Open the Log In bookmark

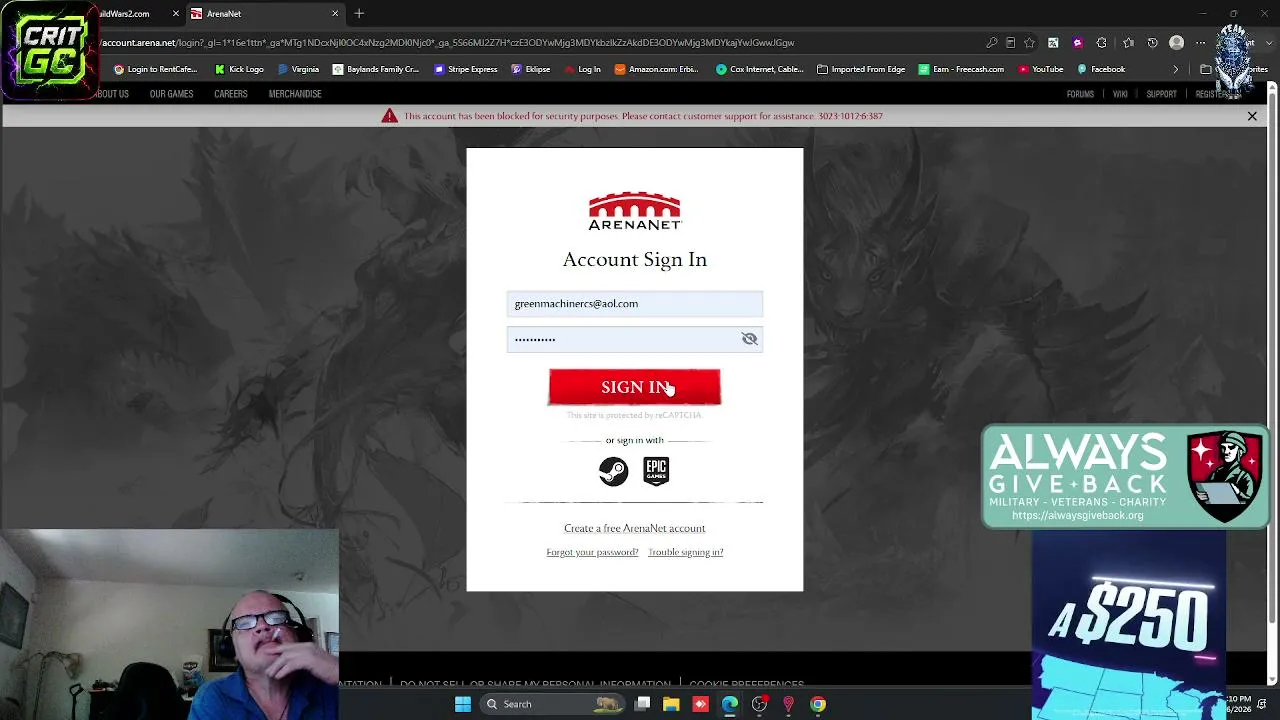tap(582, 69)
